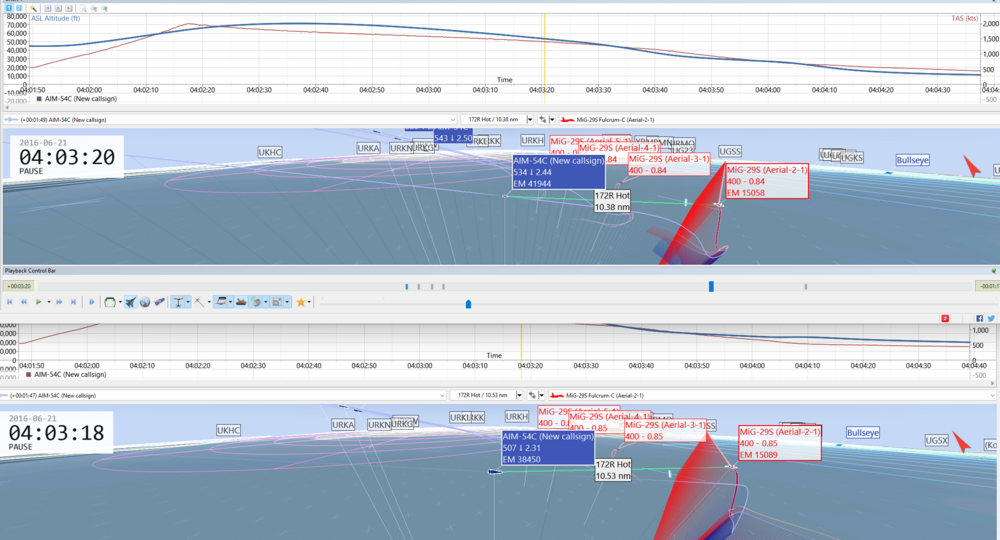Select the cockpit view icon

[110, 302]
